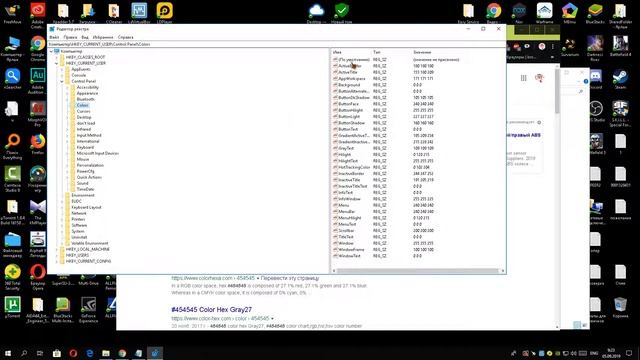640x360 pixels.
Task: Expand the HKEY_USERS node
Action: [57, 255]
